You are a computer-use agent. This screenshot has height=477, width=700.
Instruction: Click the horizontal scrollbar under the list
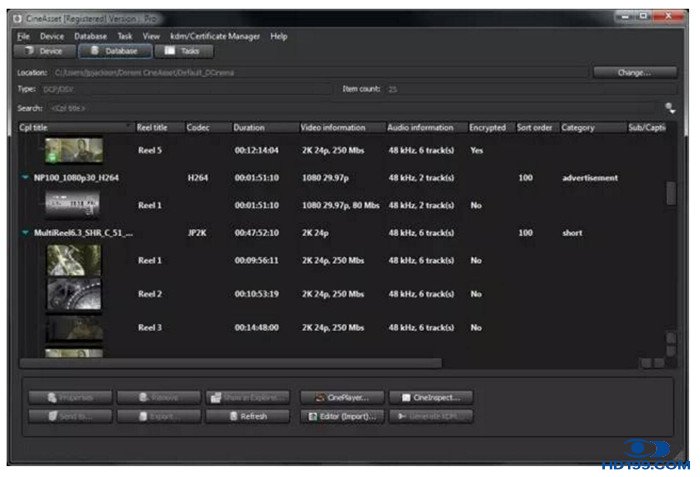(230, 363)
